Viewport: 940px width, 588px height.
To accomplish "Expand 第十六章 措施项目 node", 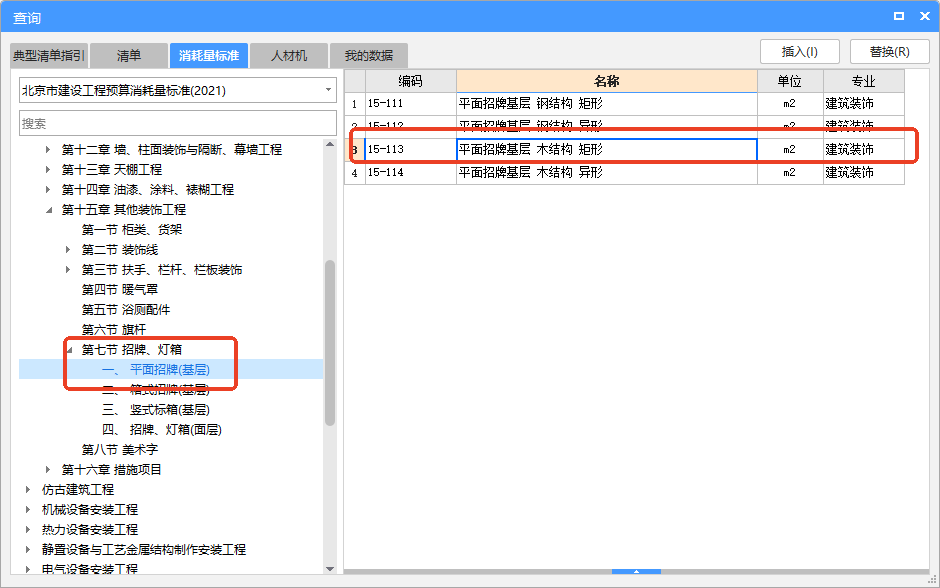I will pyautogui.click(x=48, y=469).
